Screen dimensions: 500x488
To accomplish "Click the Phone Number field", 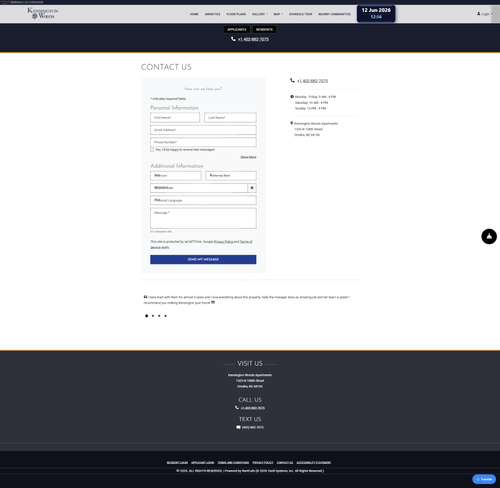I will (x=203, y=142).
